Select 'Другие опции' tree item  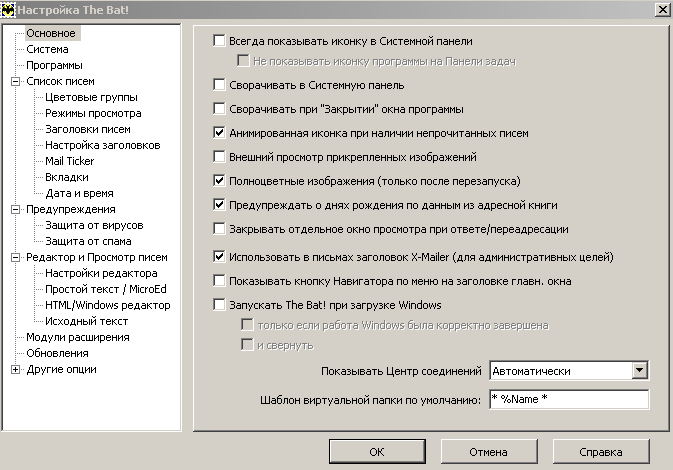pyautogui.click(x=61, y=369)
